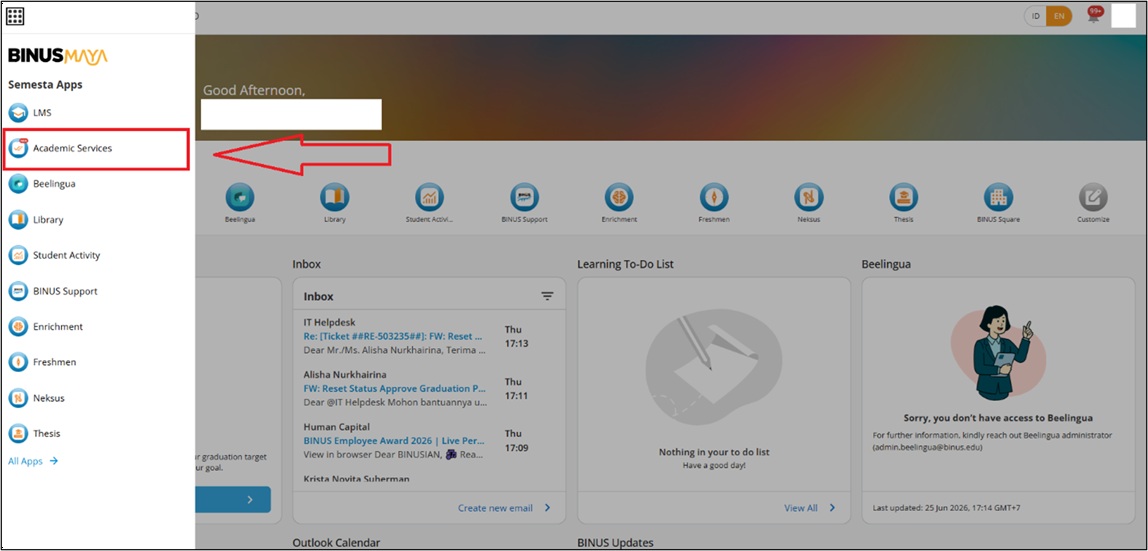Select the Library label in sidebar
The width and height of the screenshot is (1148, 551).
point(48,220)
